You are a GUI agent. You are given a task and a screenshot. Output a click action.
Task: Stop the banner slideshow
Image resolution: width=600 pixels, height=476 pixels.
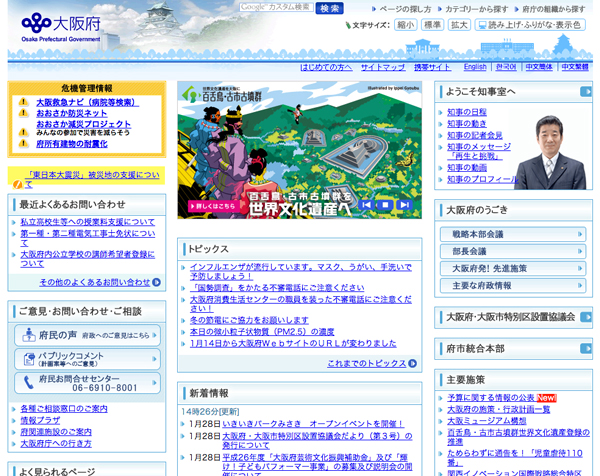[x=384, y=205]
